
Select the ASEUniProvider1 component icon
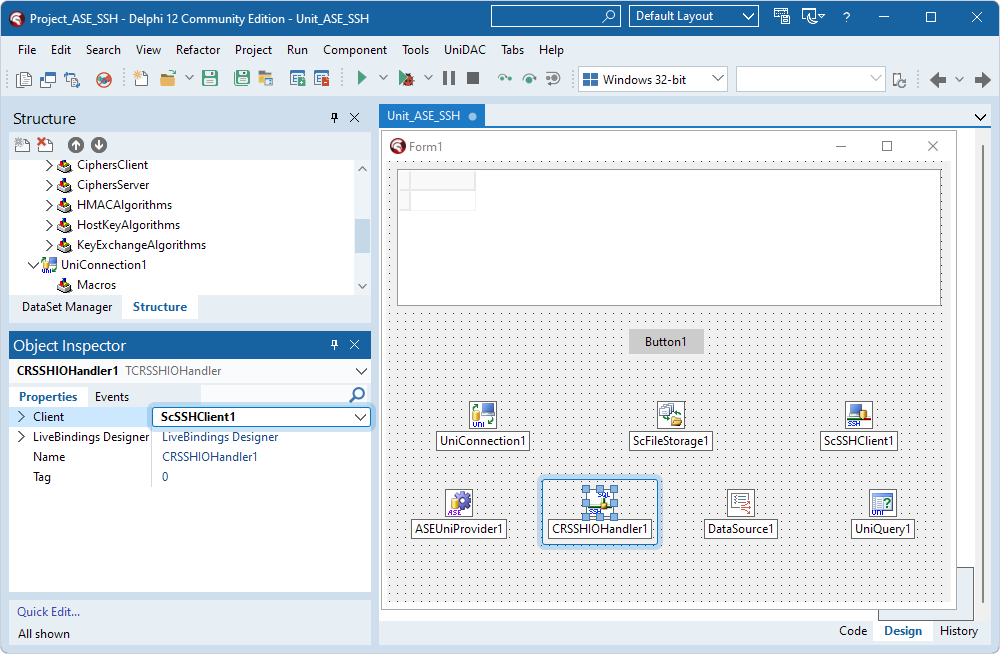458,502
